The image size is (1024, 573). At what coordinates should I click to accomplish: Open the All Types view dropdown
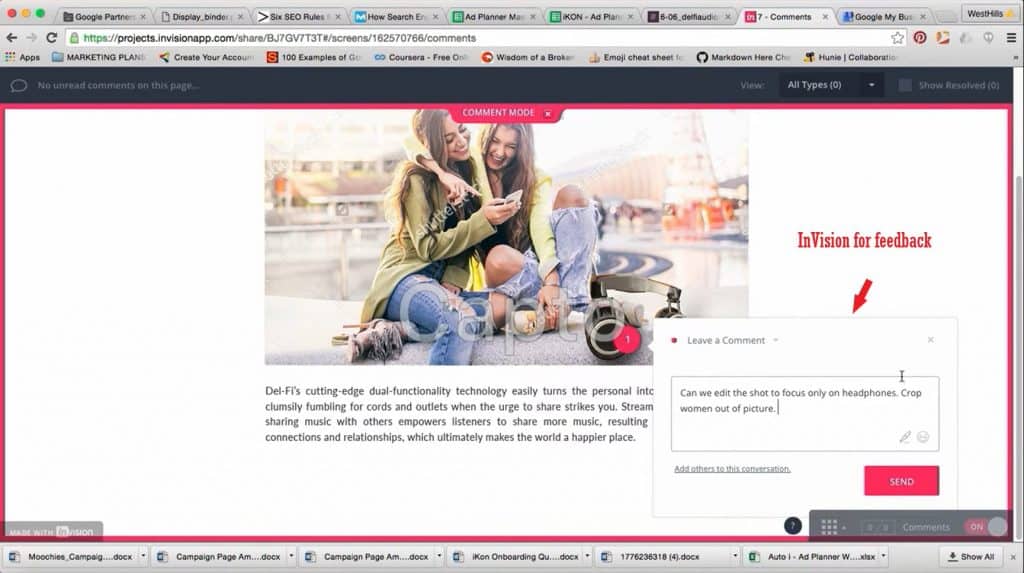pyautogui.click(x=830, y=85)
